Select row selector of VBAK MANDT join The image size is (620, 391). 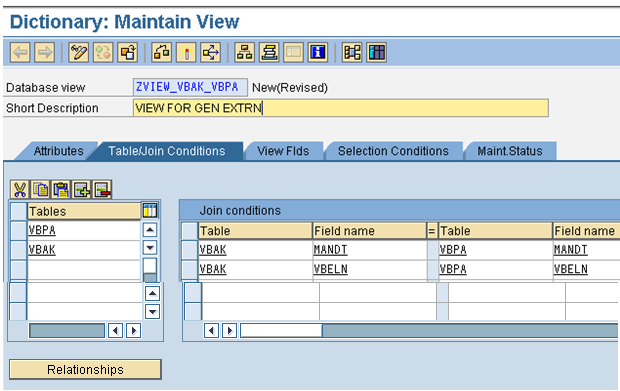189,250
